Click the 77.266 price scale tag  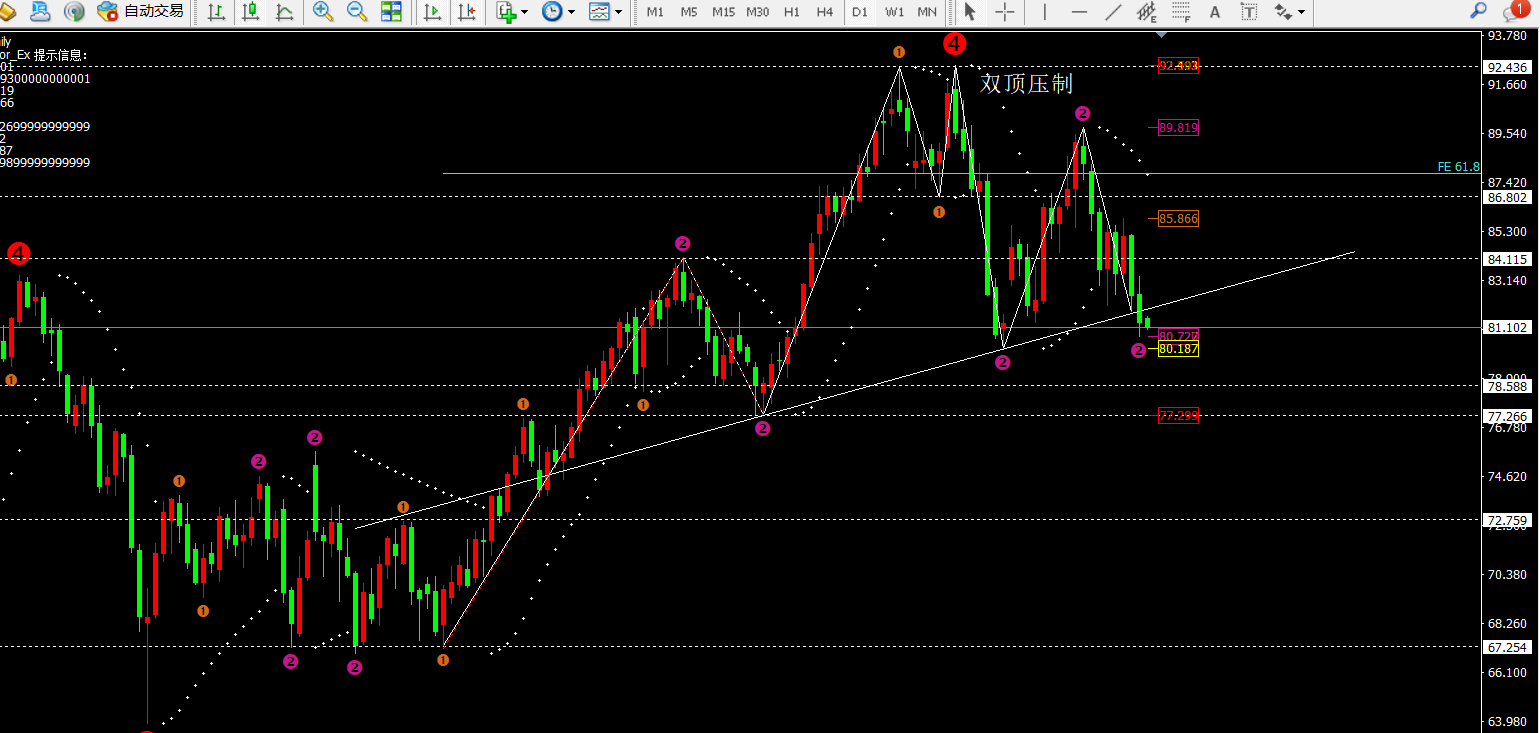1508,416
